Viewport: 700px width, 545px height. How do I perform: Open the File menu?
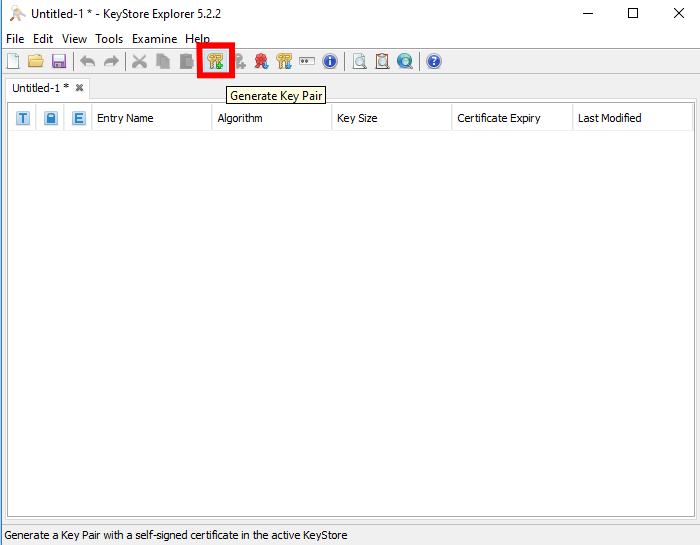[15, 39]
